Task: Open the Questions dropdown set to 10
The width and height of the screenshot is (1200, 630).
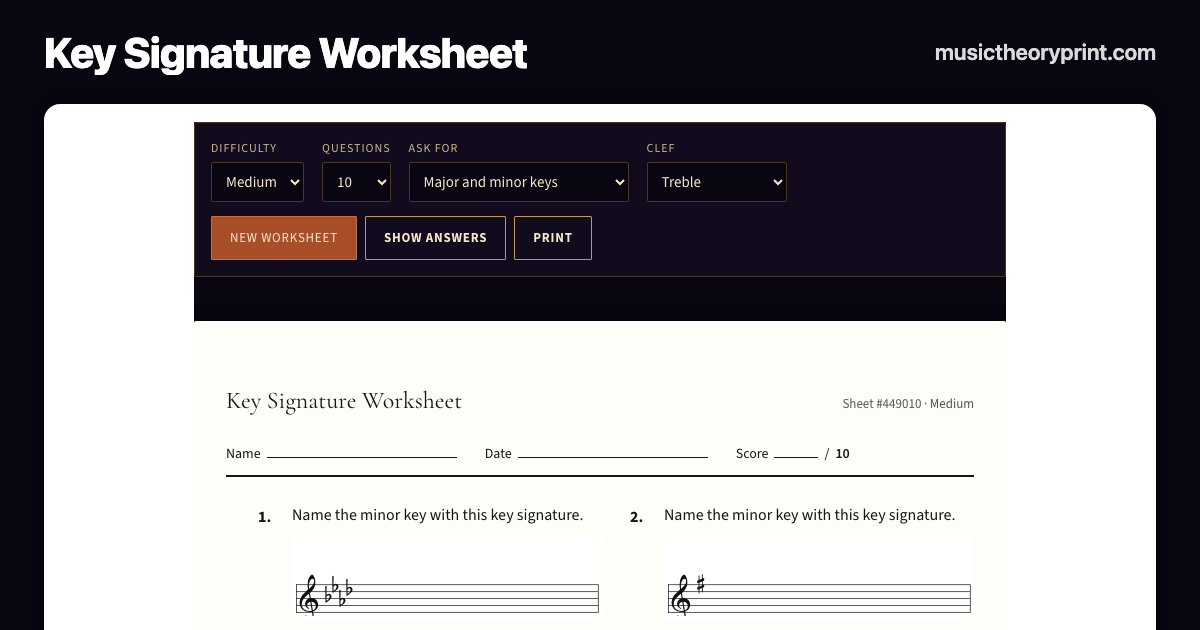Action: point(356,182)
